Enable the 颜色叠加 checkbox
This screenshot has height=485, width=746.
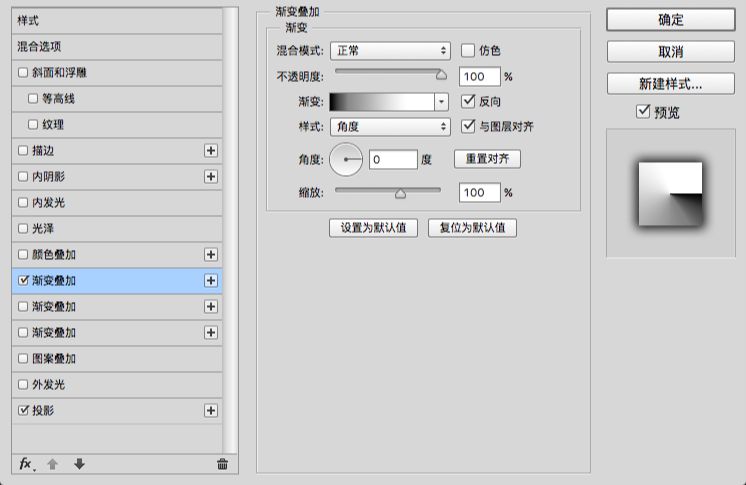tap(23, 255)
